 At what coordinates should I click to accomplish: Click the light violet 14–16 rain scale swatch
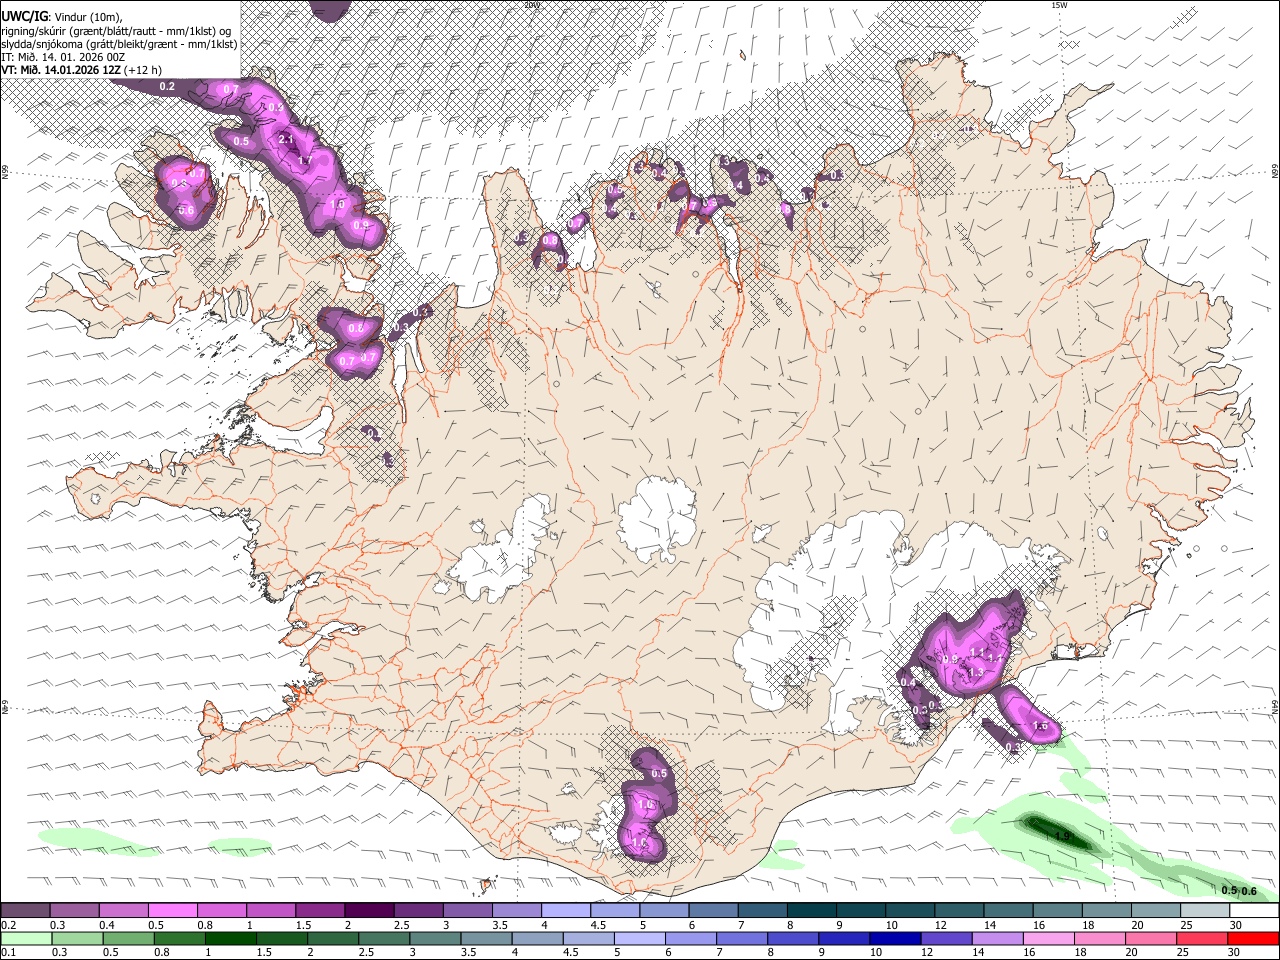pos(998,938)
